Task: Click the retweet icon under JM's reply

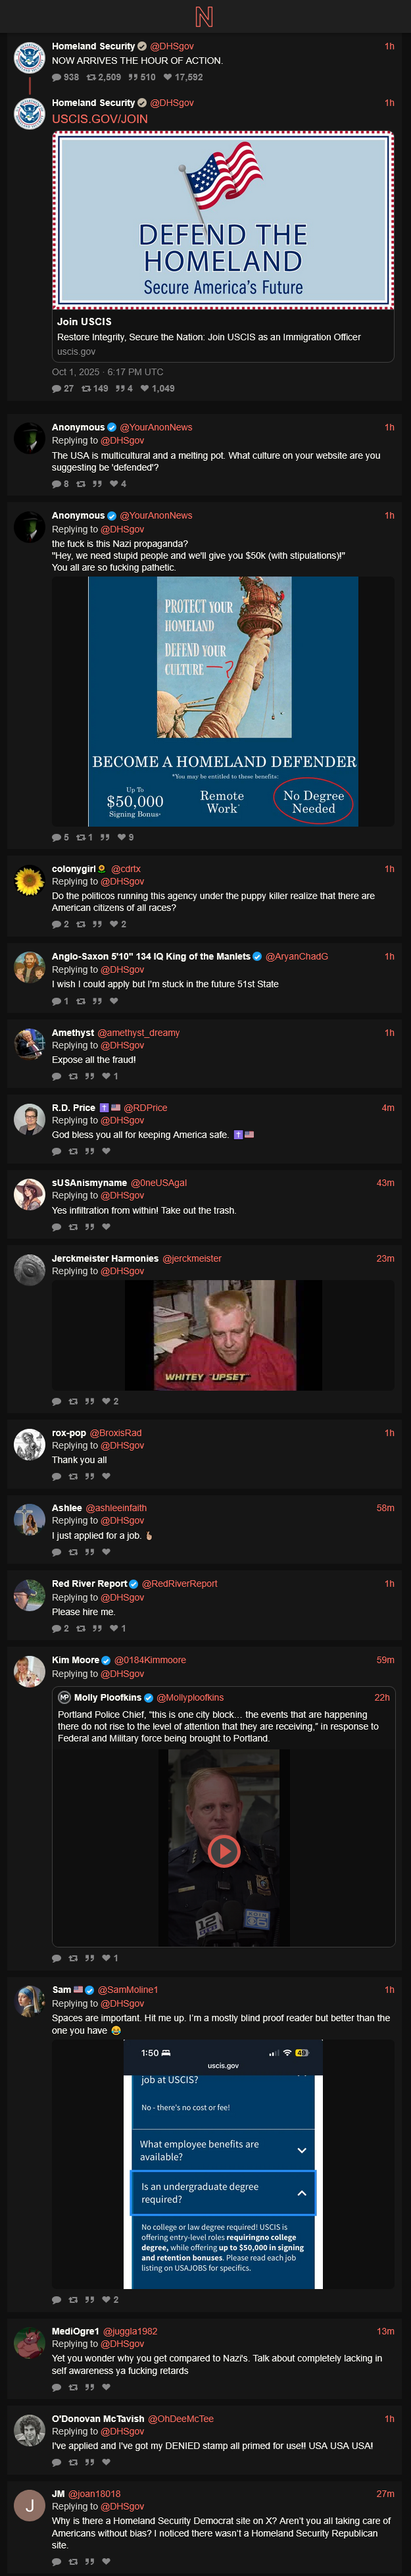Action: click(73, 2561)
